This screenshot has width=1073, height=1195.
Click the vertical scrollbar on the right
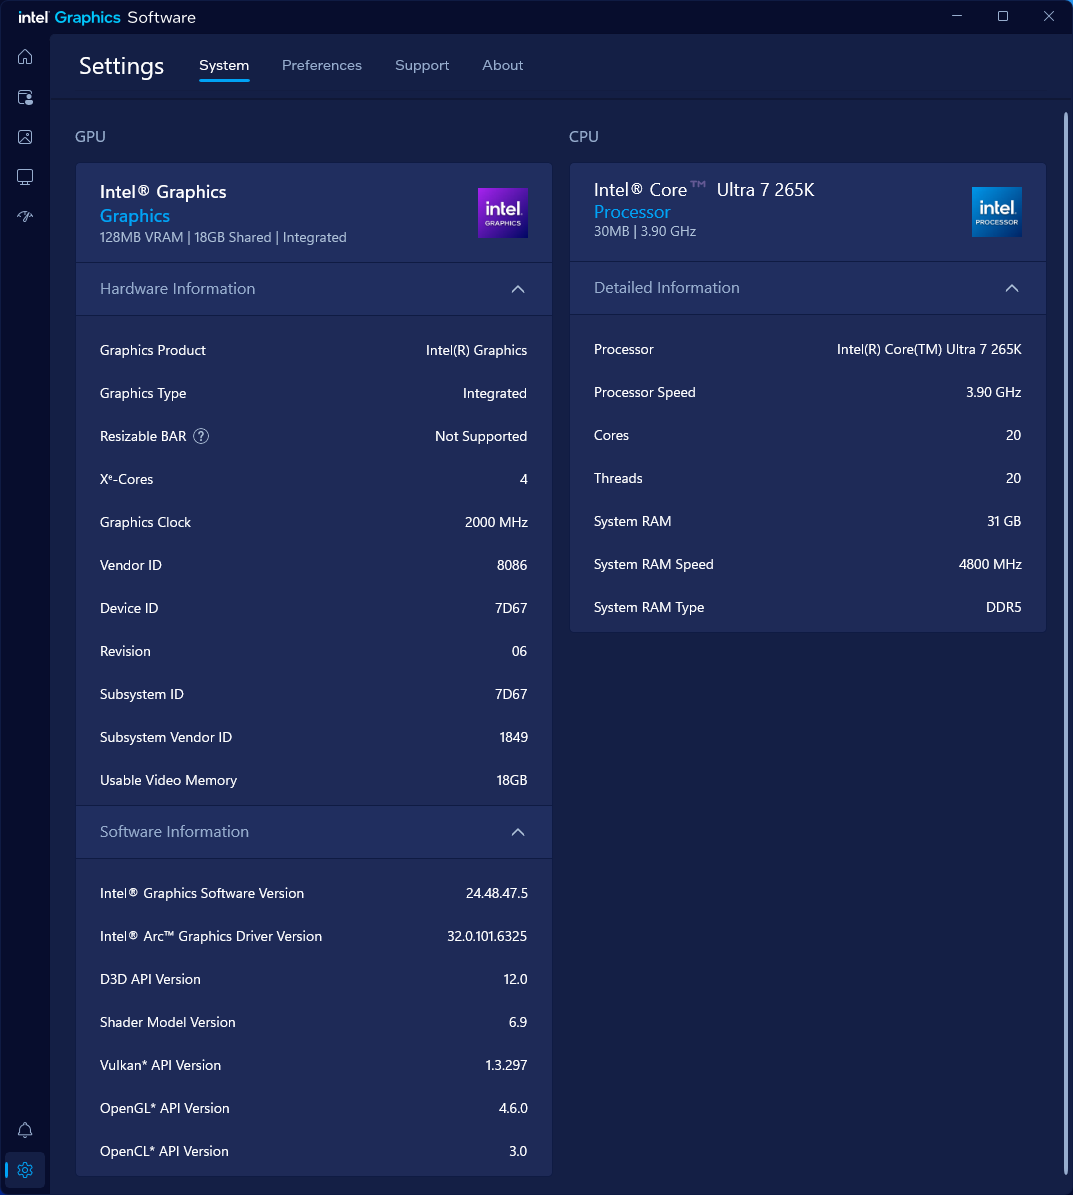point(1066,644)
